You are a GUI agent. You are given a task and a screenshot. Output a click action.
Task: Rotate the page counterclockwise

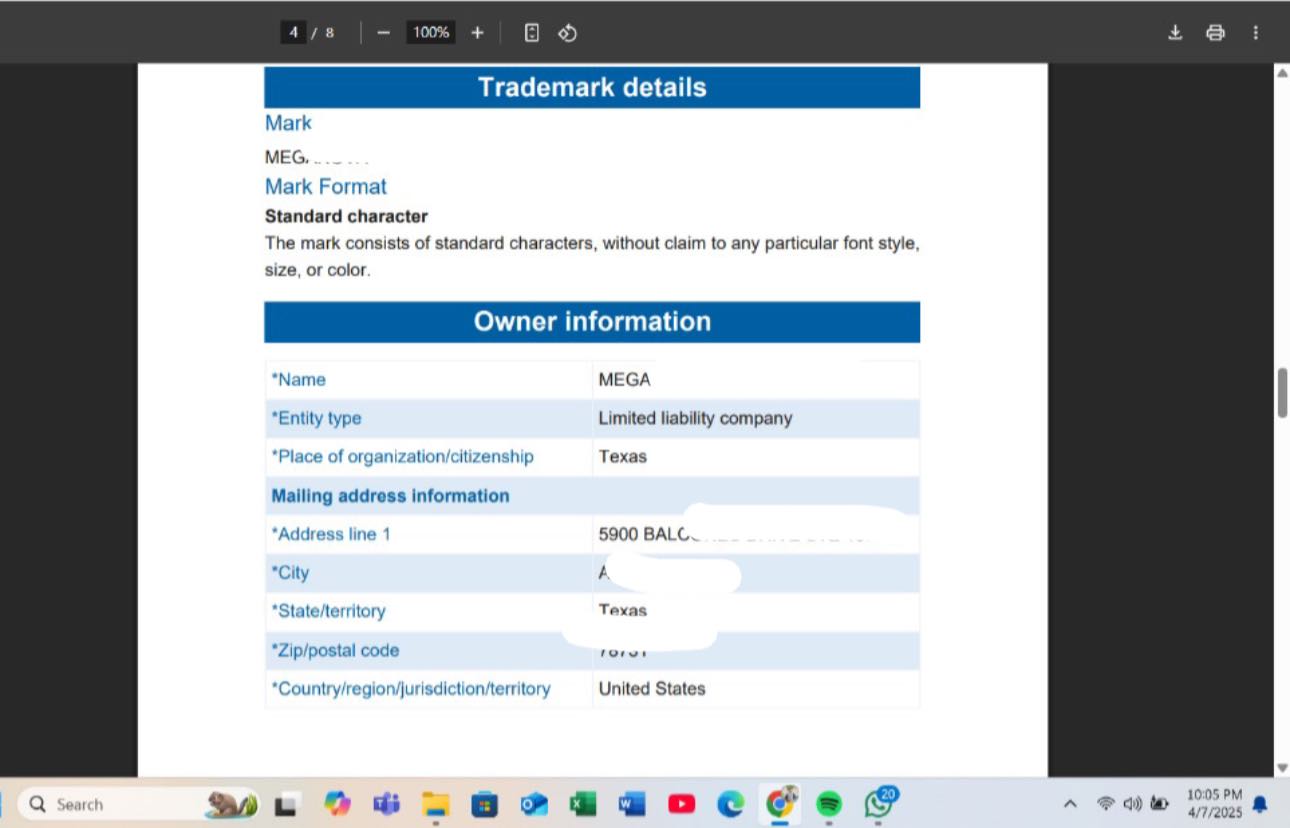click(x=567, y=33)
